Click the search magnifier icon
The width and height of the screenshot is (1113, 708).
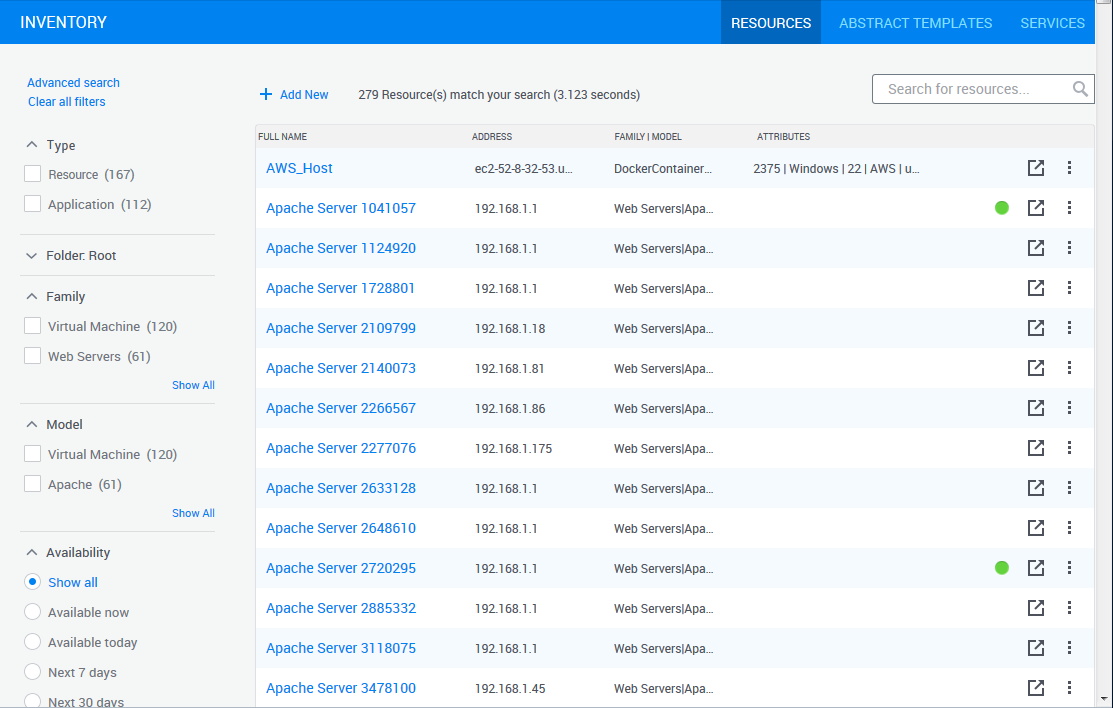(1080, 89)
